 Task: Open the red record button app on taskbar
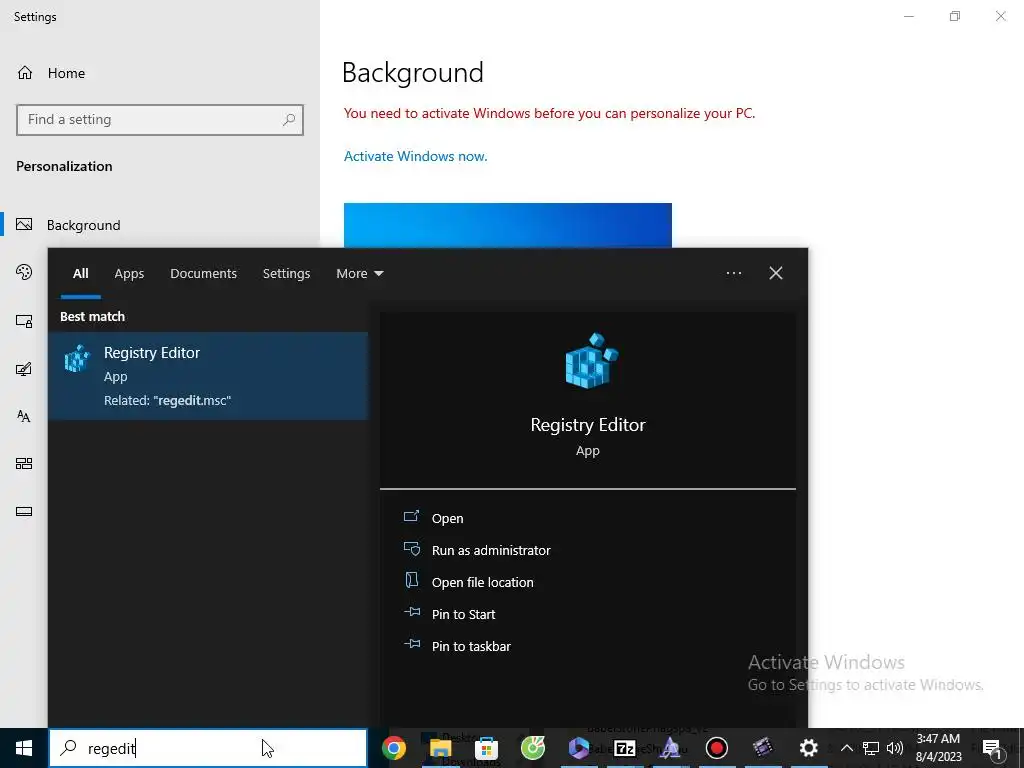click(716, 748)
